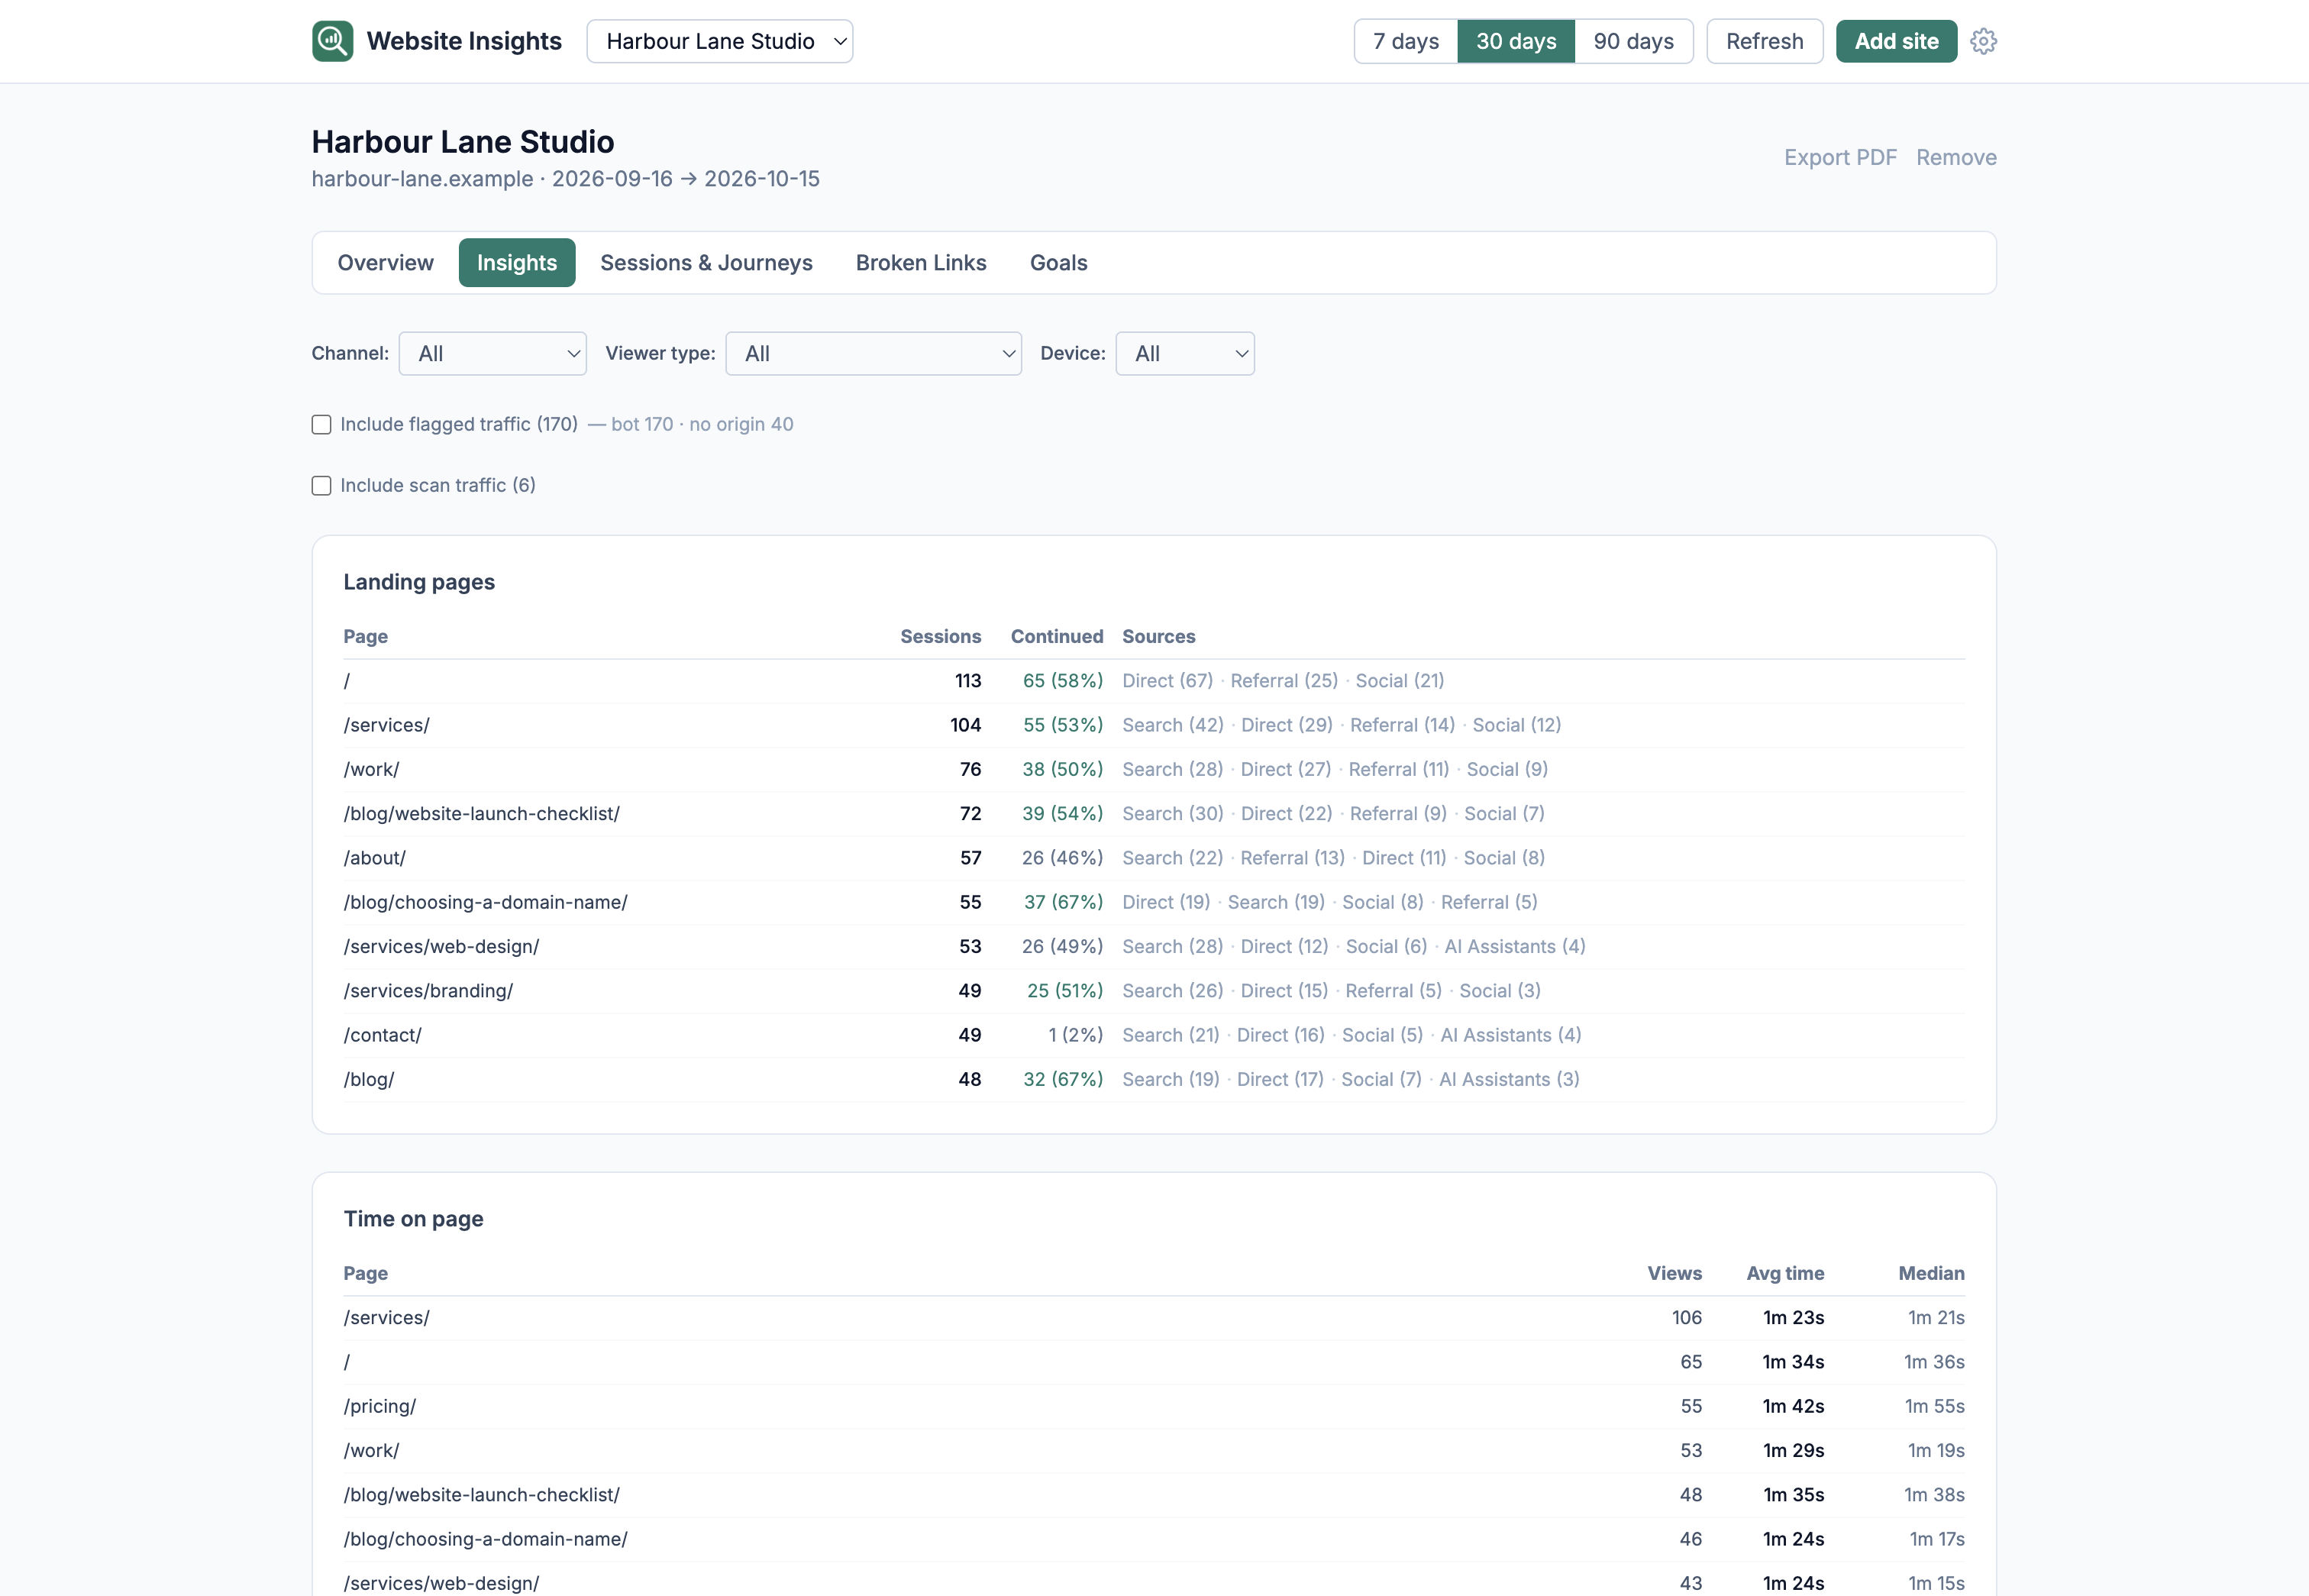
Task: Click the 1m 55s median value
Action: [x=1934, y=1406]
